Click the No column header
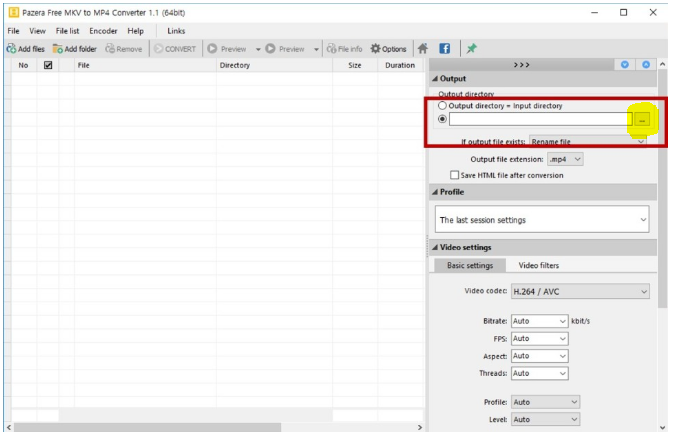The image size is (673, 436). coord(23,65)
